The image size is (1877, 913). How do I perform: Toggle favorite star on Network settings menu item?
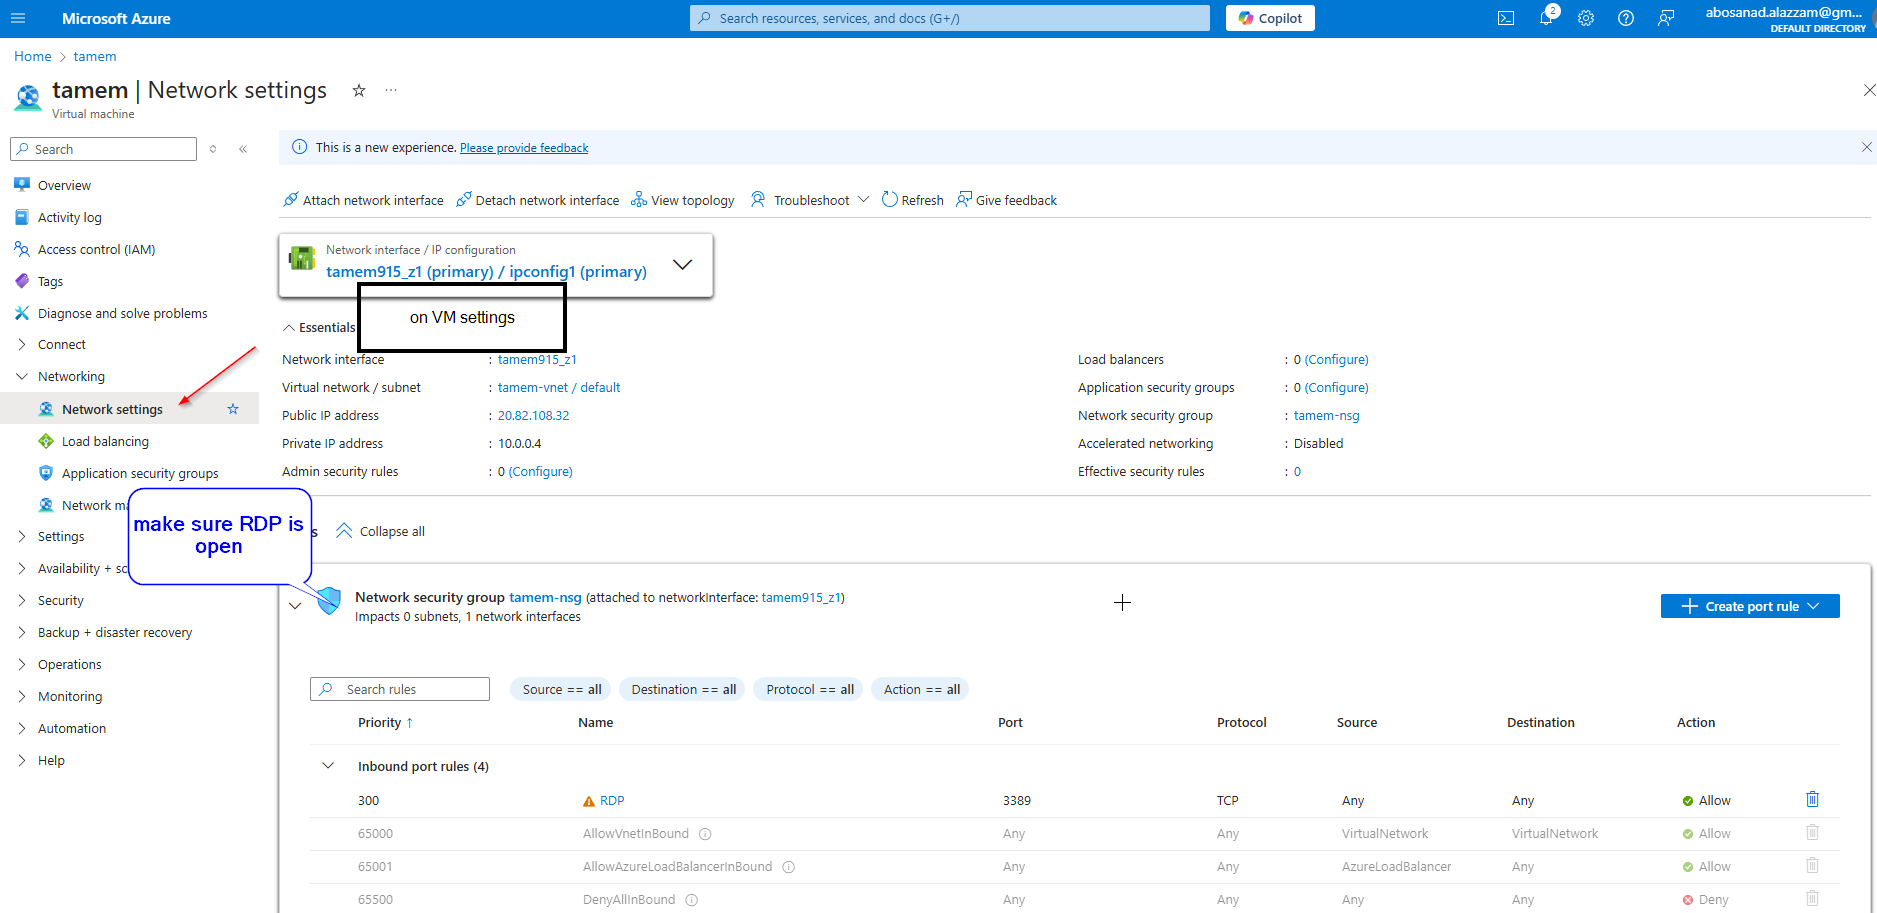click(x=233, y=409)
